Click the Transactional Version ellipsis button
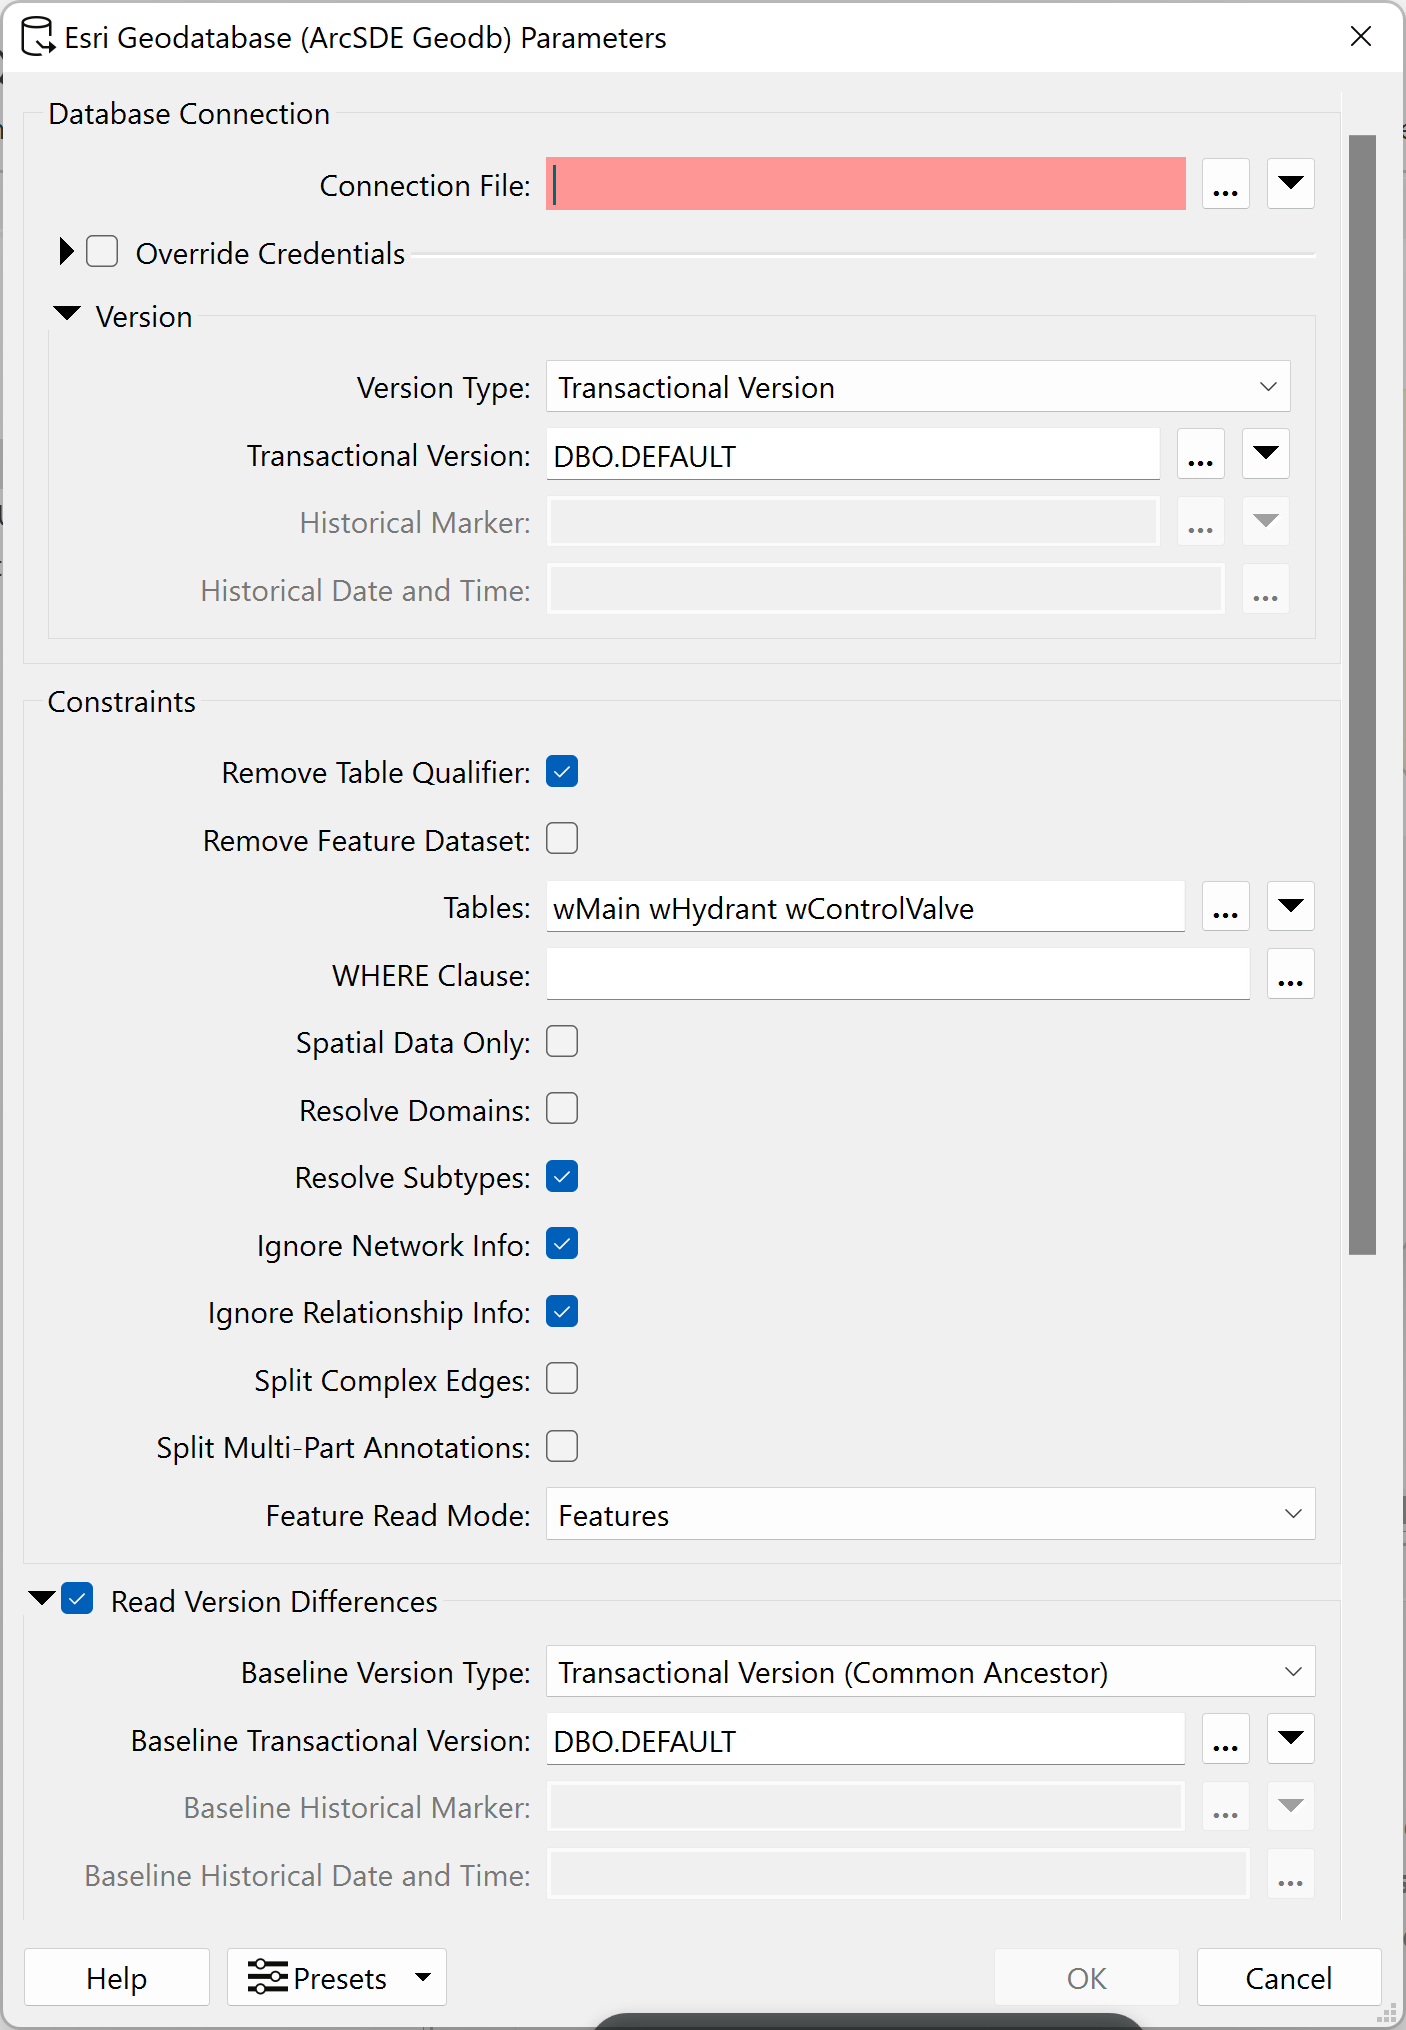 (1200, 455)
